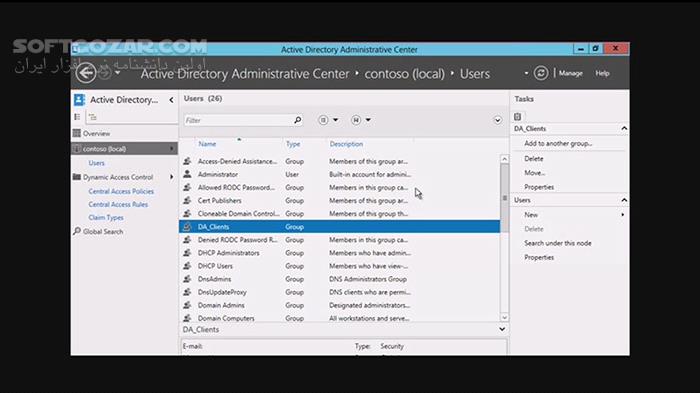
Task: Click the Domain Admins group icon
Action: [x=188, y=305]
